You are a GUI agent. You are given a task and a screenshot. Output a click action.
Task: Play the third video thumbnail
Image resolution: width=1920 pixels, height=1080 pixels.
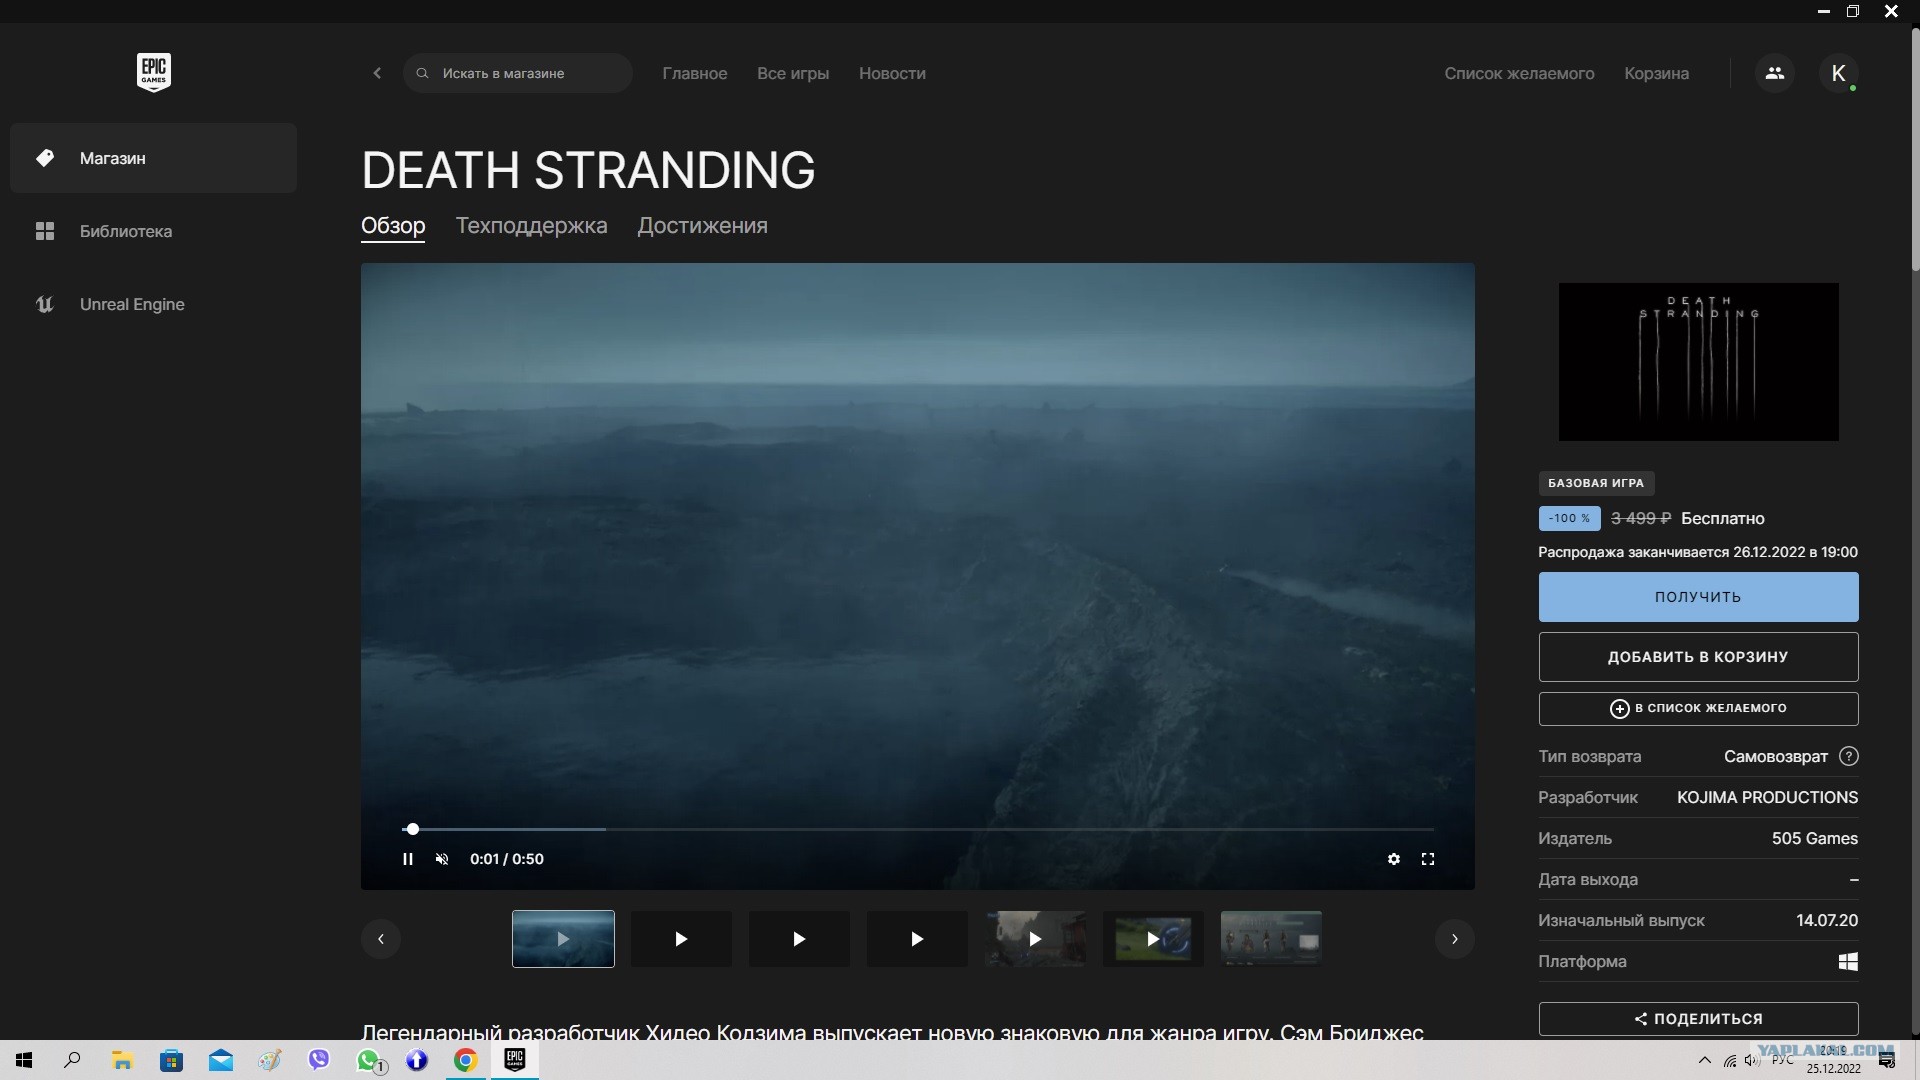[x=799, y=939]
